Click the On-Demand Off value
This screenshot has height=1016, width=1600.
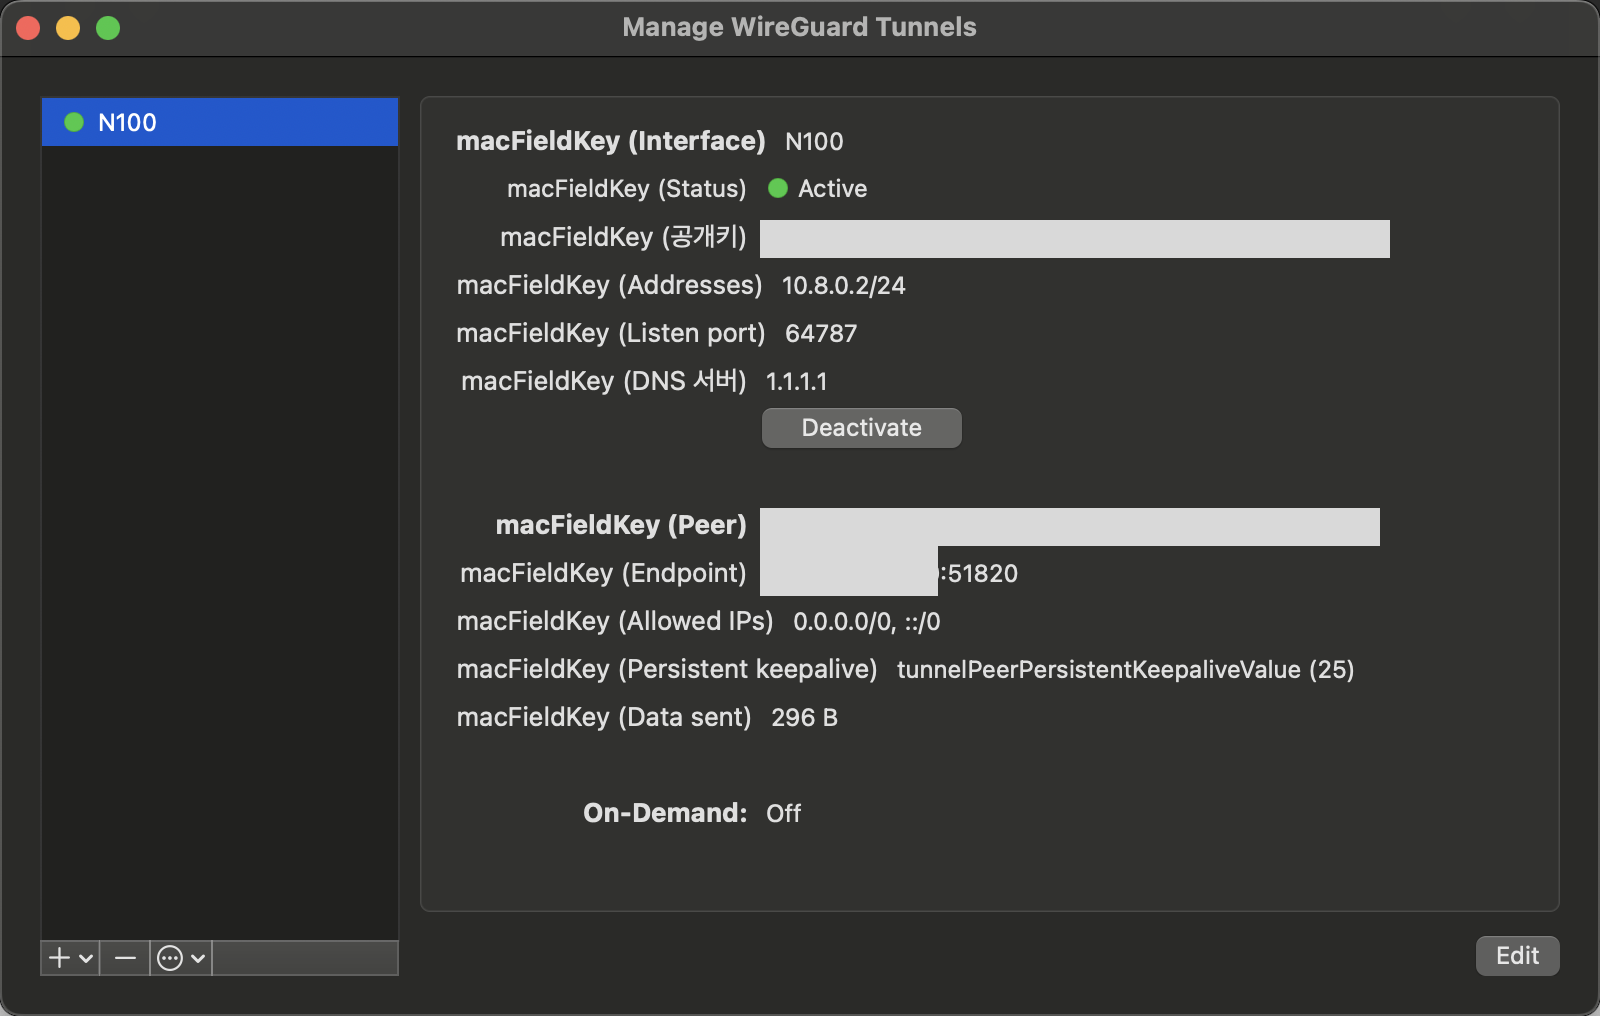(784, 814)
